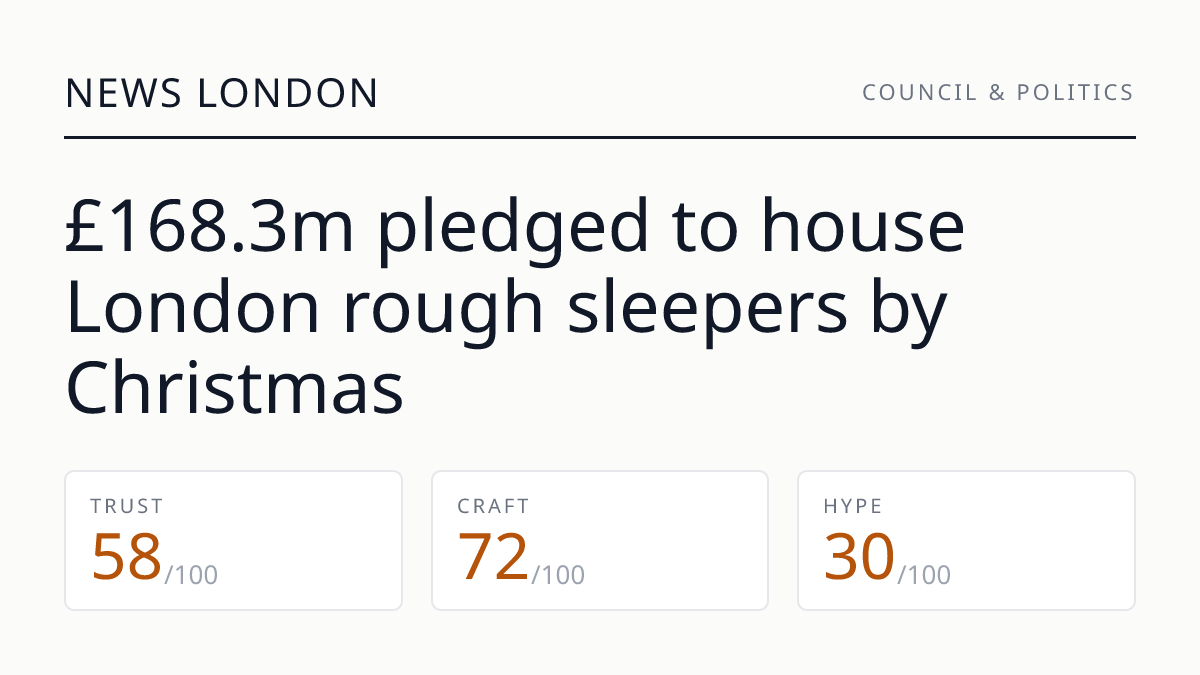Click the /100 beside Craft score

(558, 575)
